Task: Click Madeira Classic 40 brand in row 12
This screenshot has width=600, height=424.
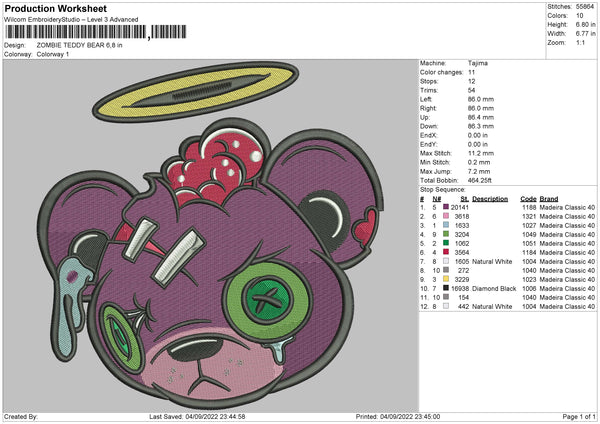Action: point(567,306)
